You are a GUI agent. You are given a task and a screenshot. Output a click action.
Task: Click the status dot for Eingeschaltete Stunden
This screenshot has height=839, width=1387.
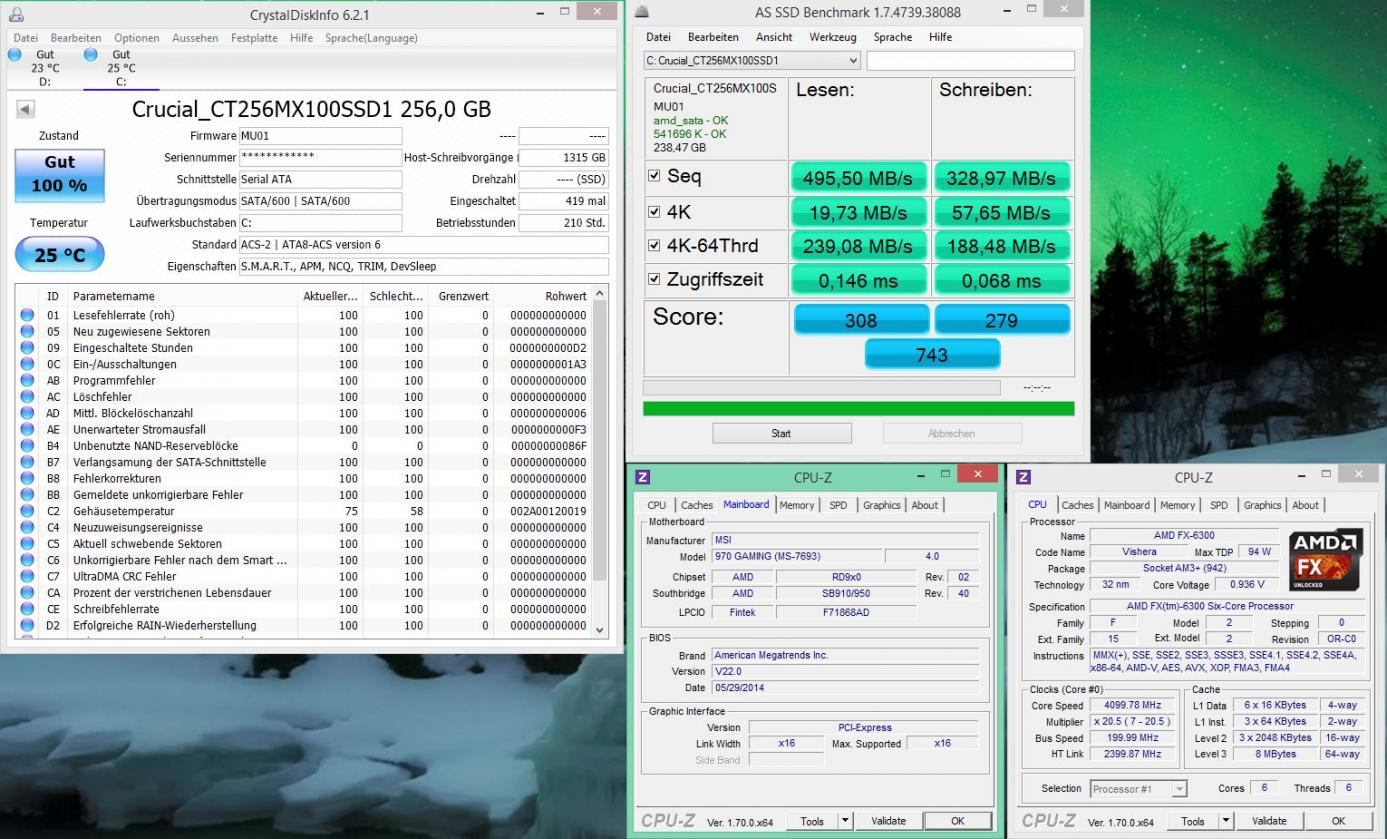(27, 348)
